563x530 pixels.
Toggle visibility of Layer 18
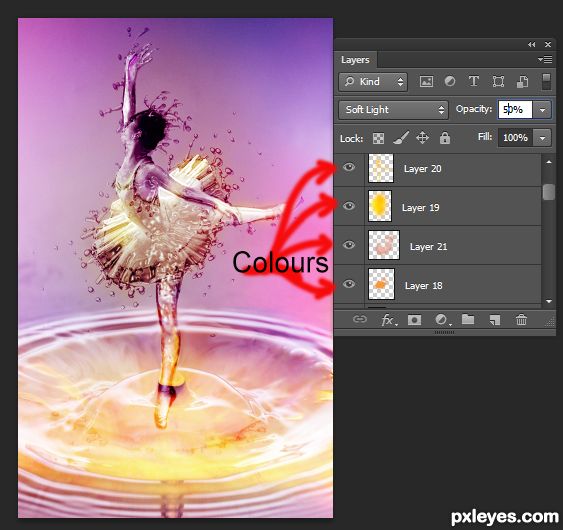[349, 284]
